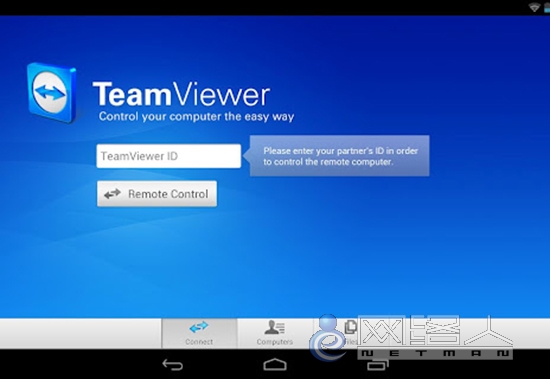Tap the Wi-Fi status icon
Viewport: 550px width, 379px height.
534,7
